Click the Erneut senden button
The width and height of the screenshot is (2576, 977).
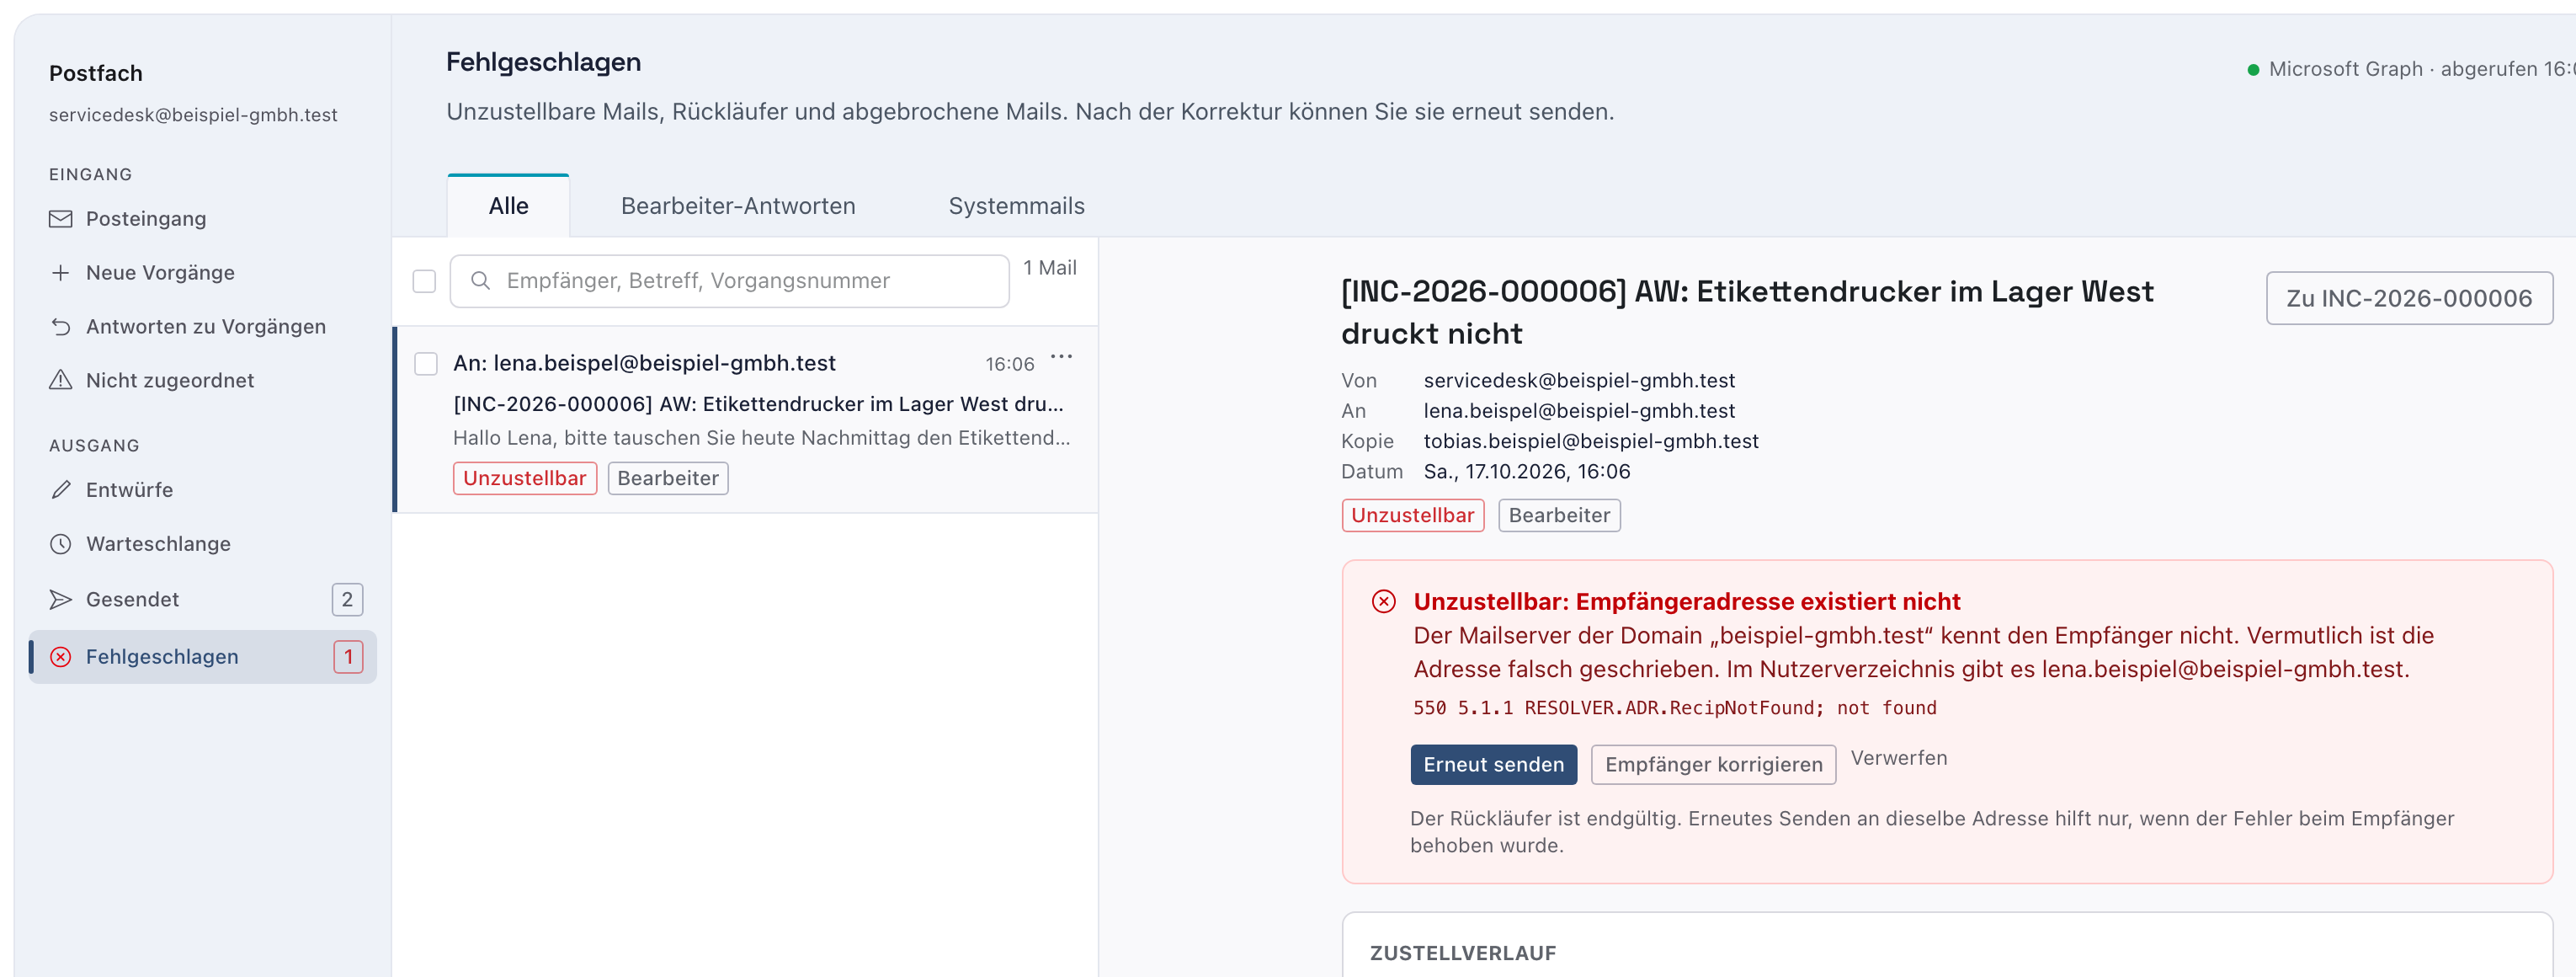click(1494, 765)
